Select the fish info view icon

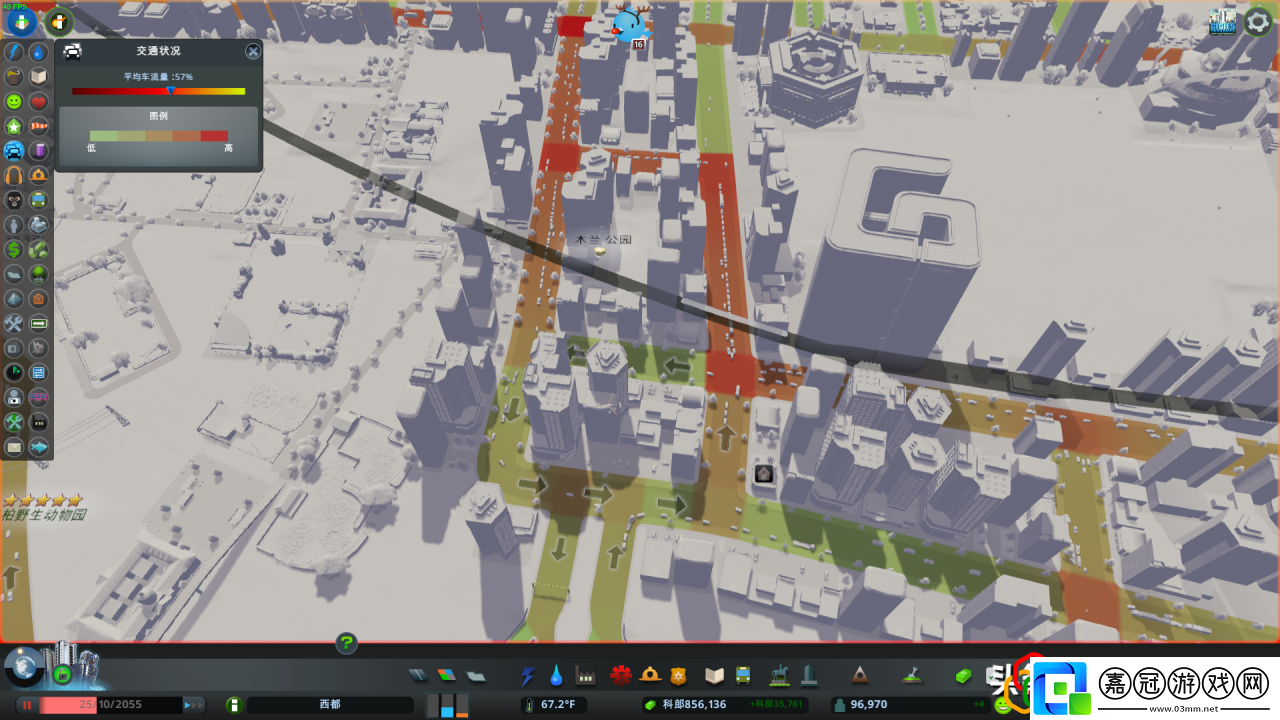(39, 447)
